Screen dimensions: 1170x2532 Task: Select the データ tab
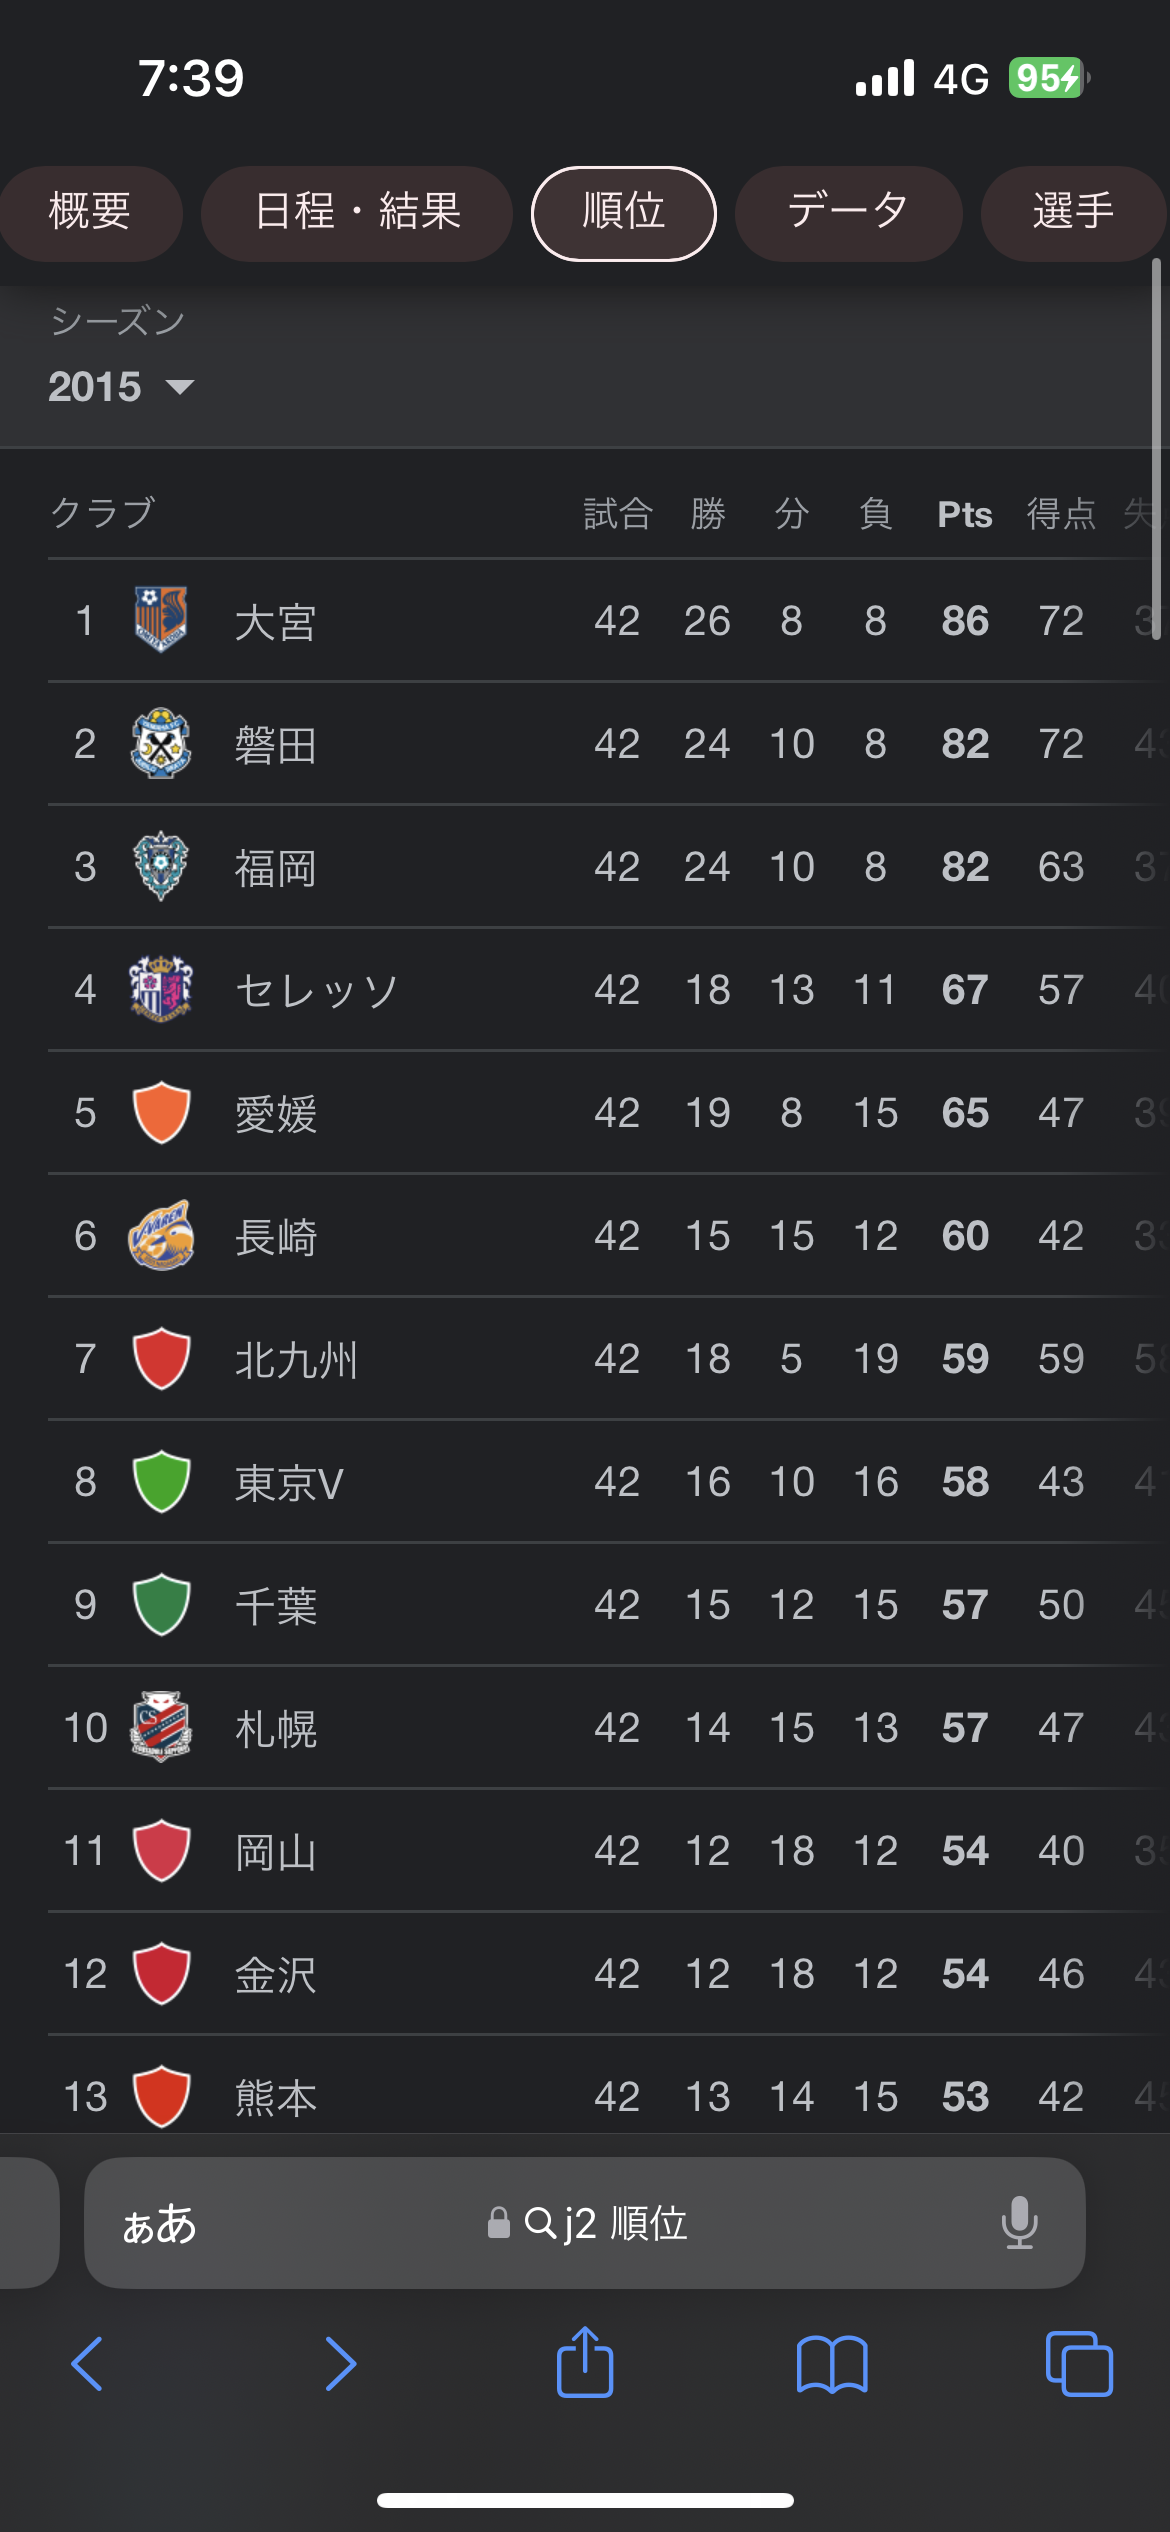click(x=848, y=212)
